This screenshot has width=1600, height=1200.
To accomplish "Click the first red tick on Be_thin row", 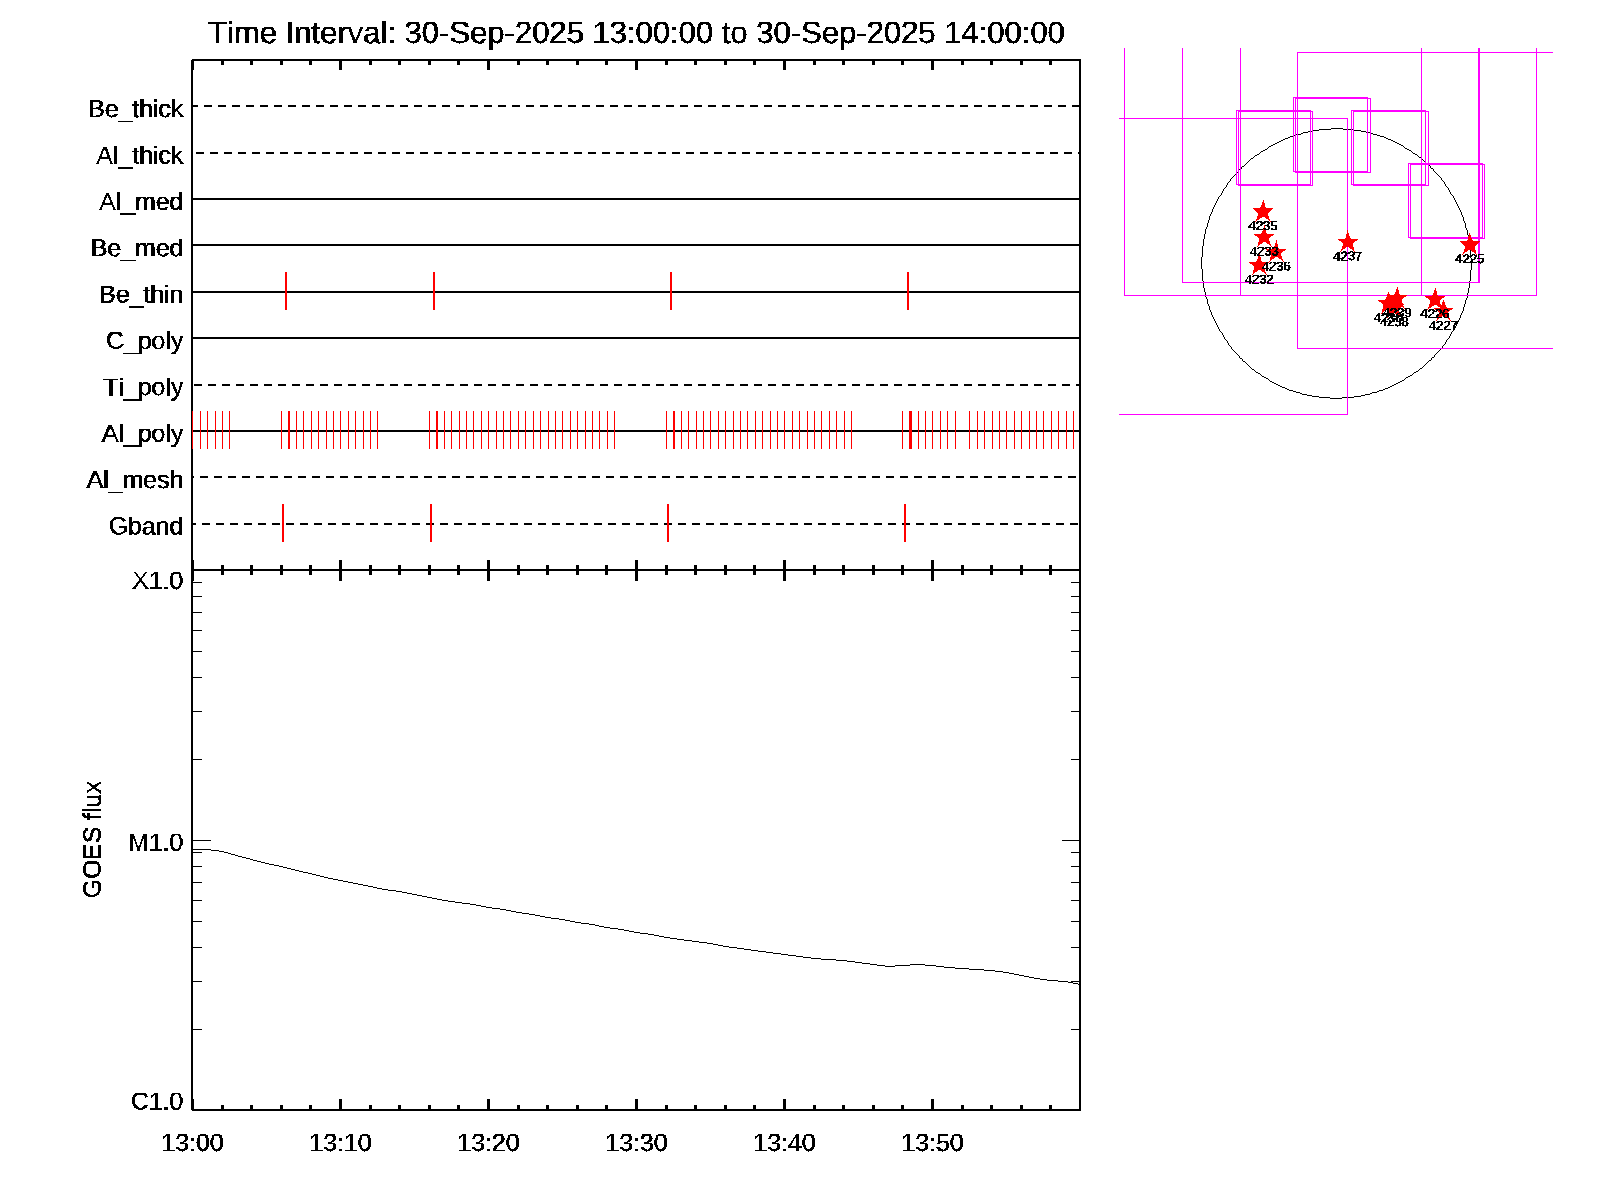I will coord(286,291).
